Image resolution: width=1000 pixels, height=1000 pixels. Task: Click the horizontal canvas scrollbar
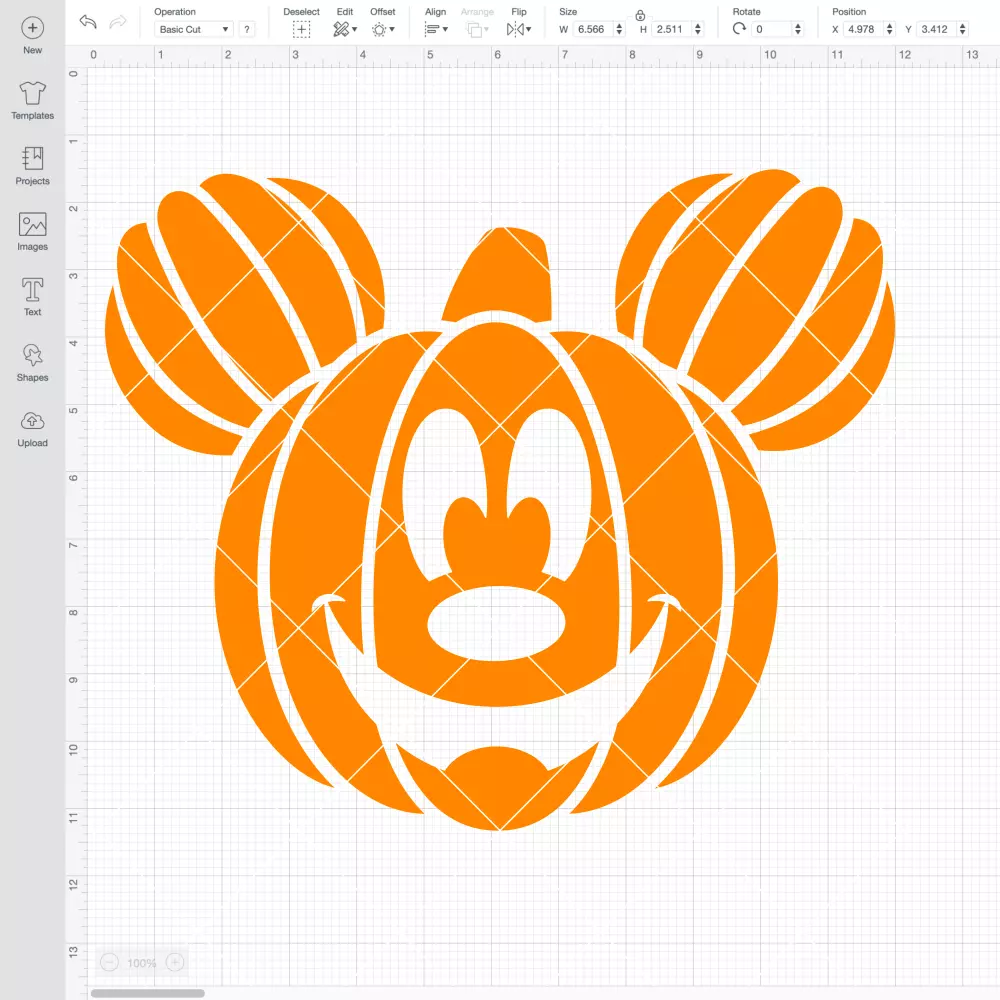[x=147, y=993]
